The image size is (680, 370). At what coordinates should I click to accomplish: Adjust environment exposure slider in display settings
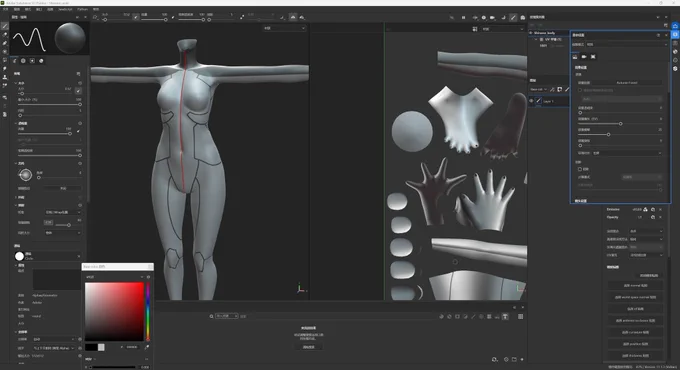[x=621, y=124]
